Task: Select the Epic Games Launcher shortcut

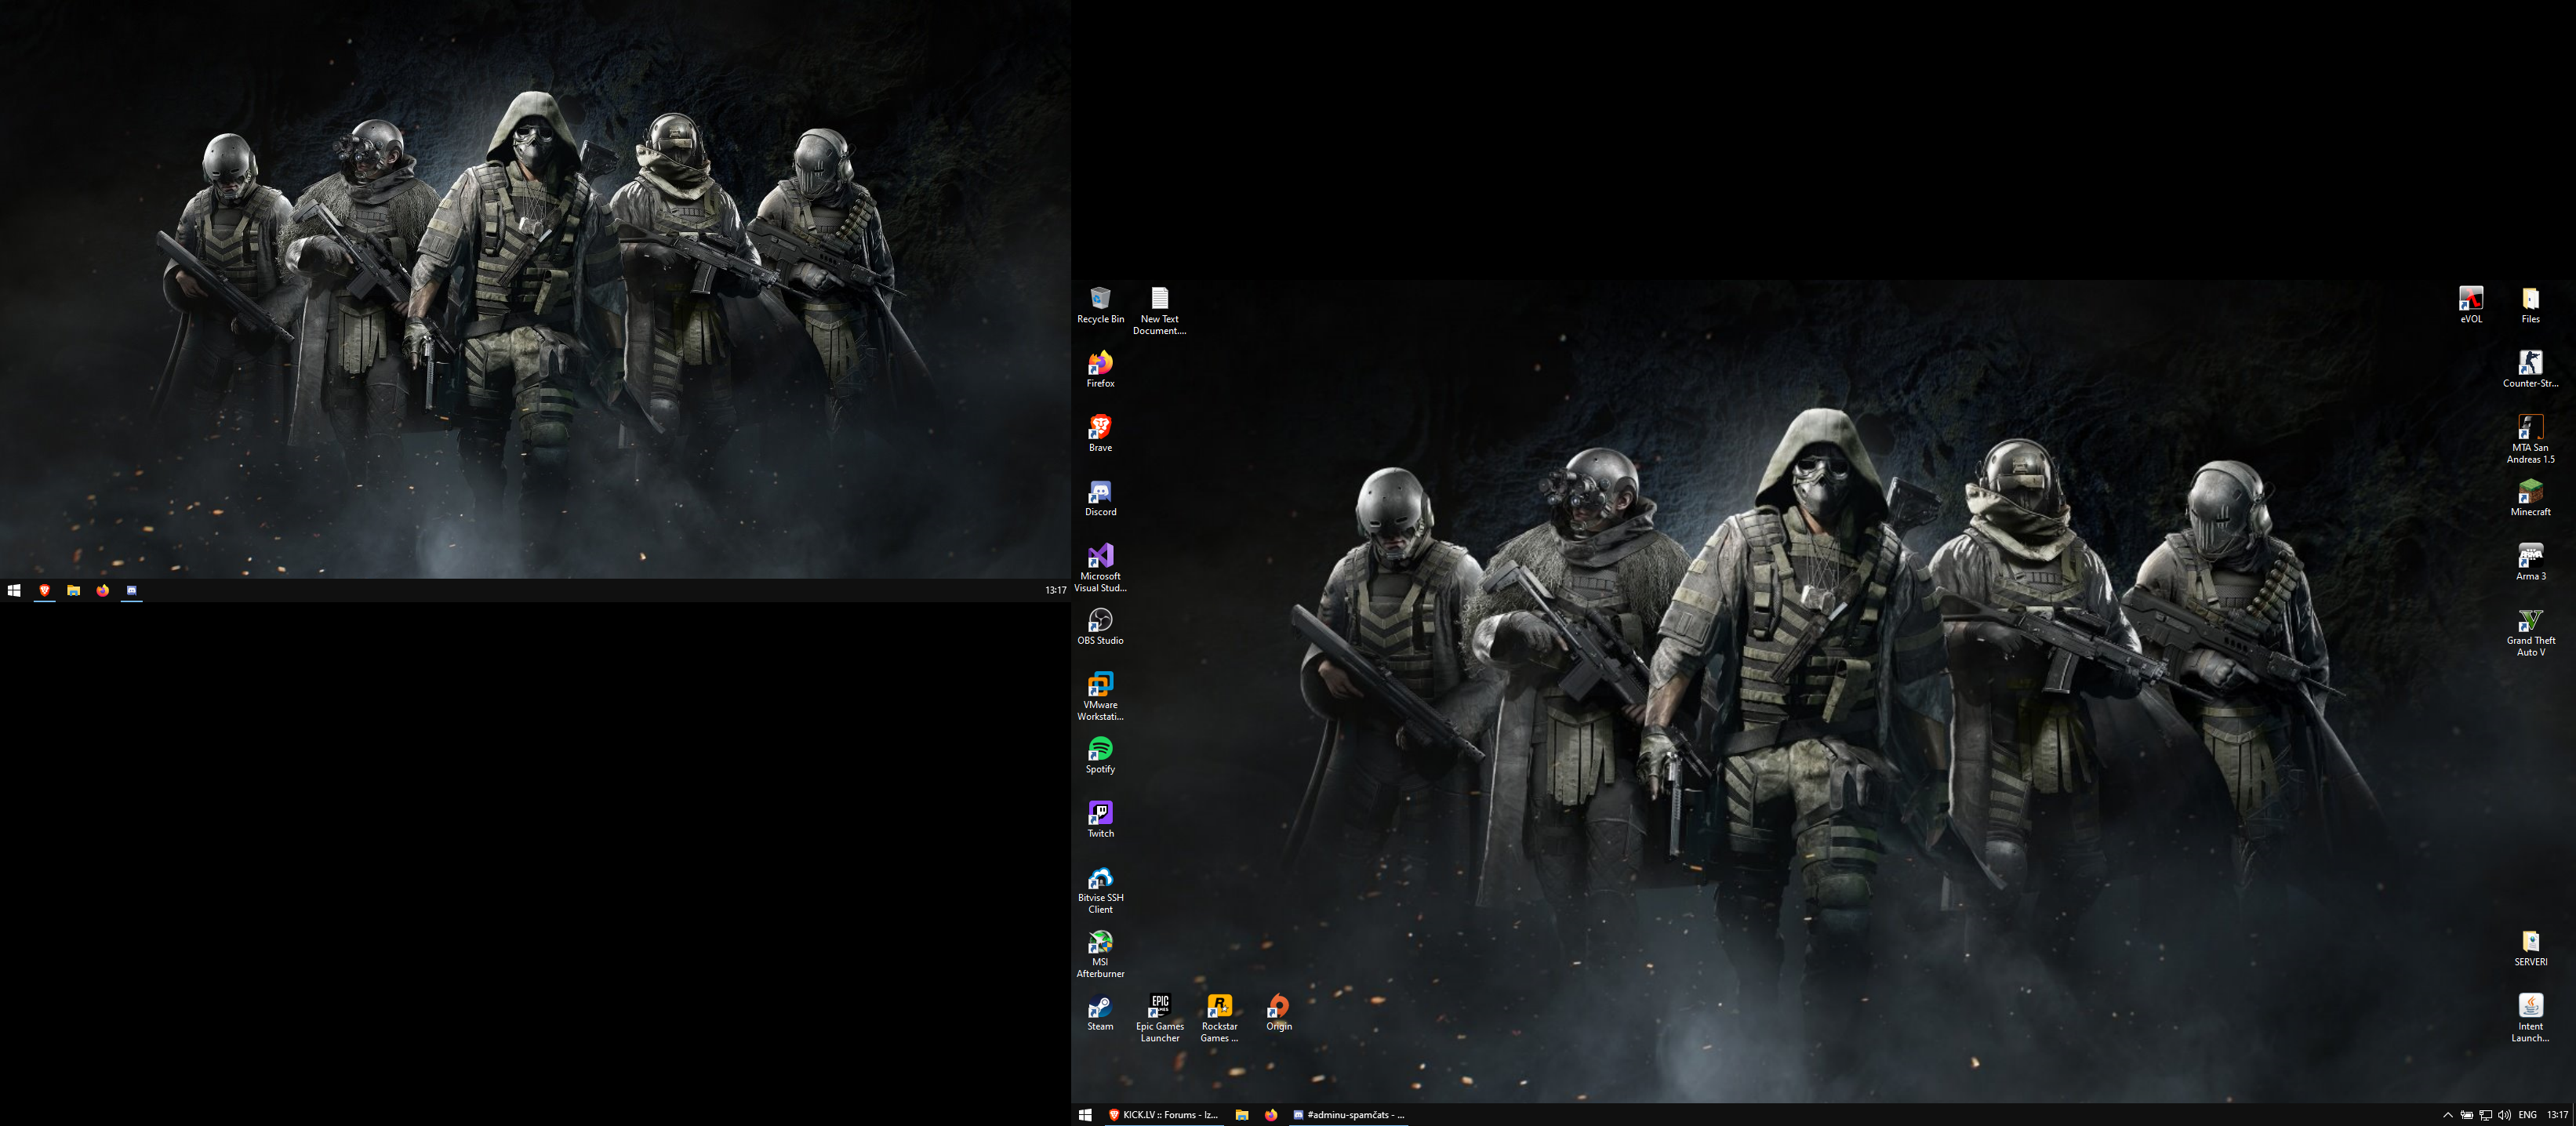Action: [x=1159, y=1018]
